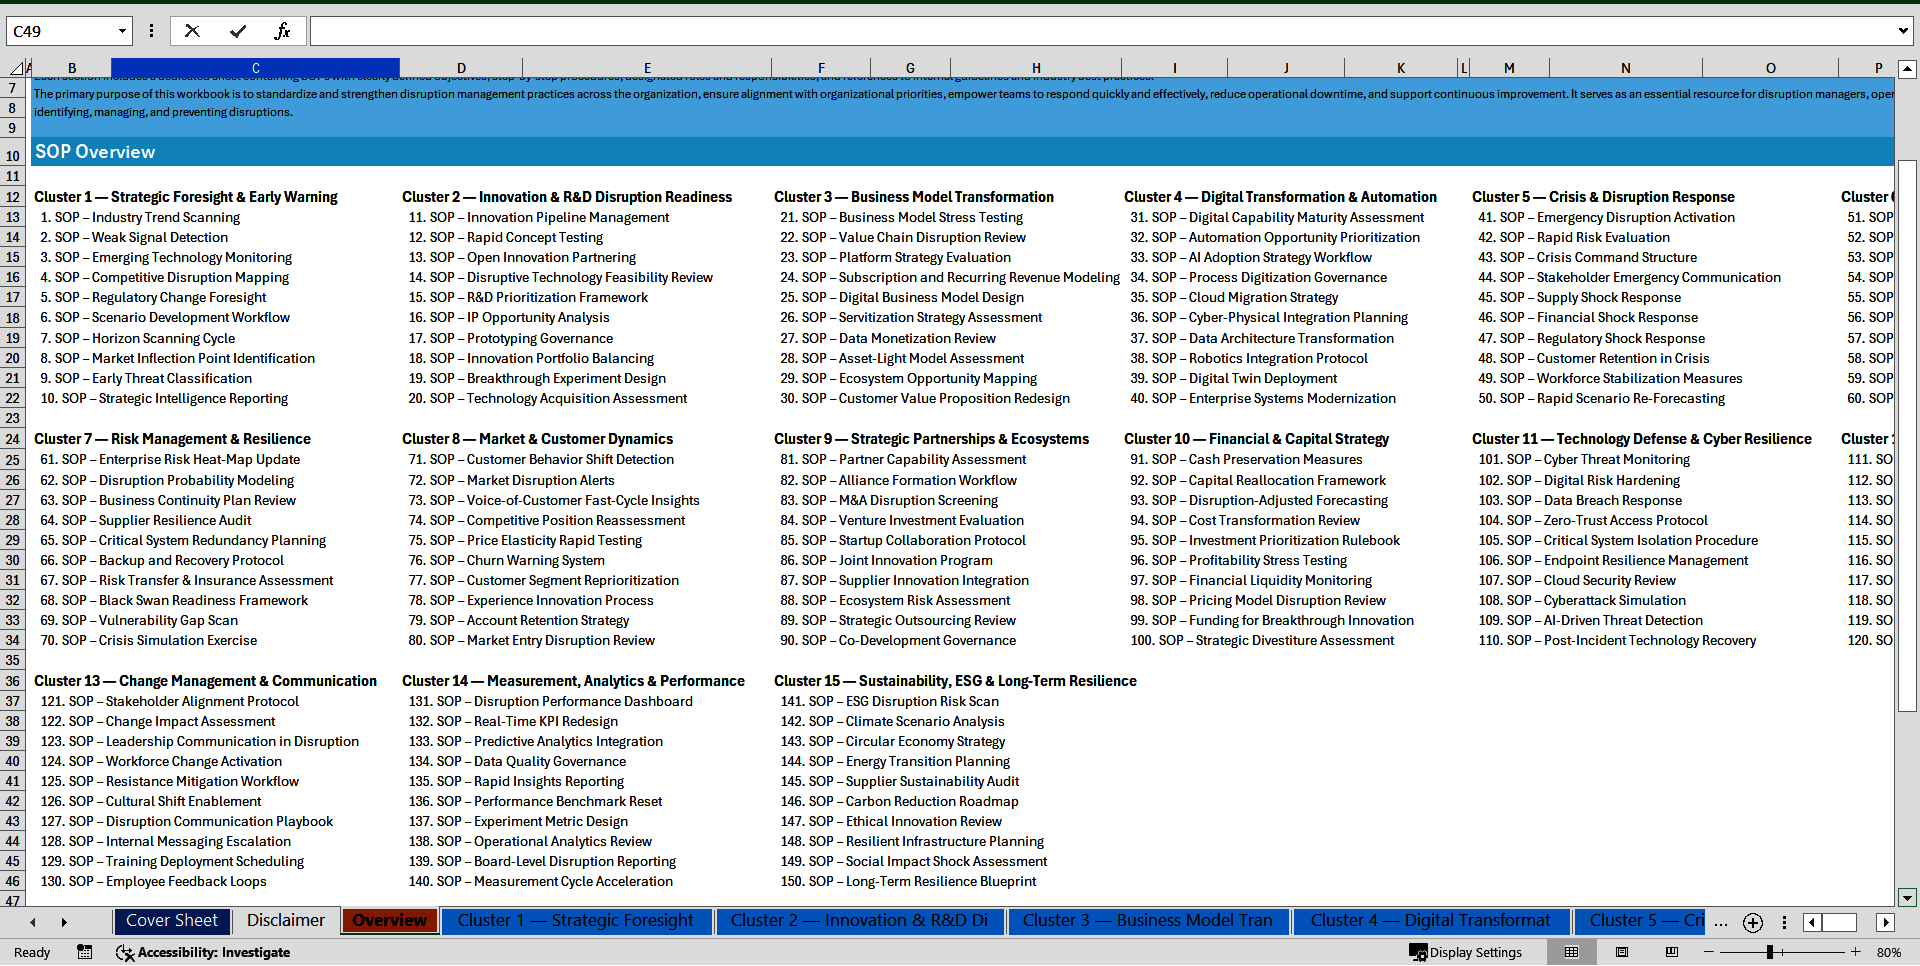The height and width of the screenshot is (966, 1920).
Task: Select the Cluster 3 — Business Model sheet tab
Action: point(1148,920)
